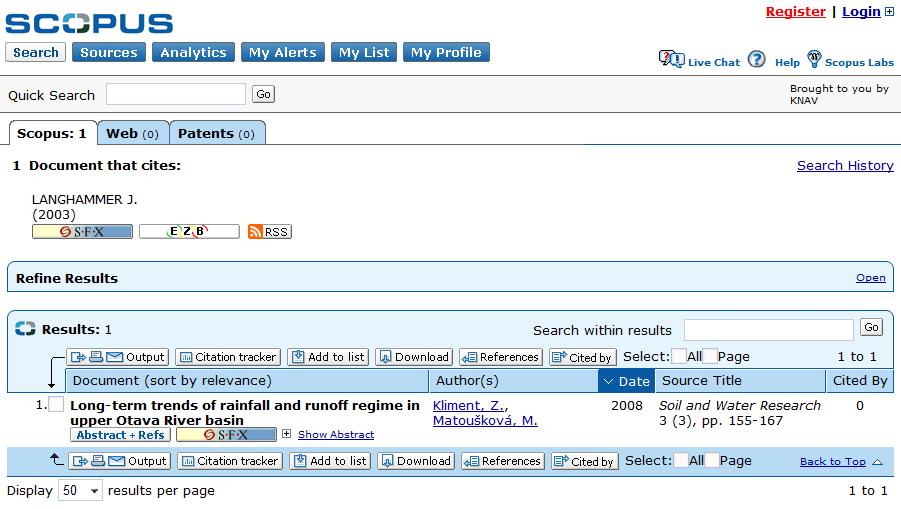The width and height of the screenshot is (901, 509).
Task: Click Login link
Action: tap(861, 11)
